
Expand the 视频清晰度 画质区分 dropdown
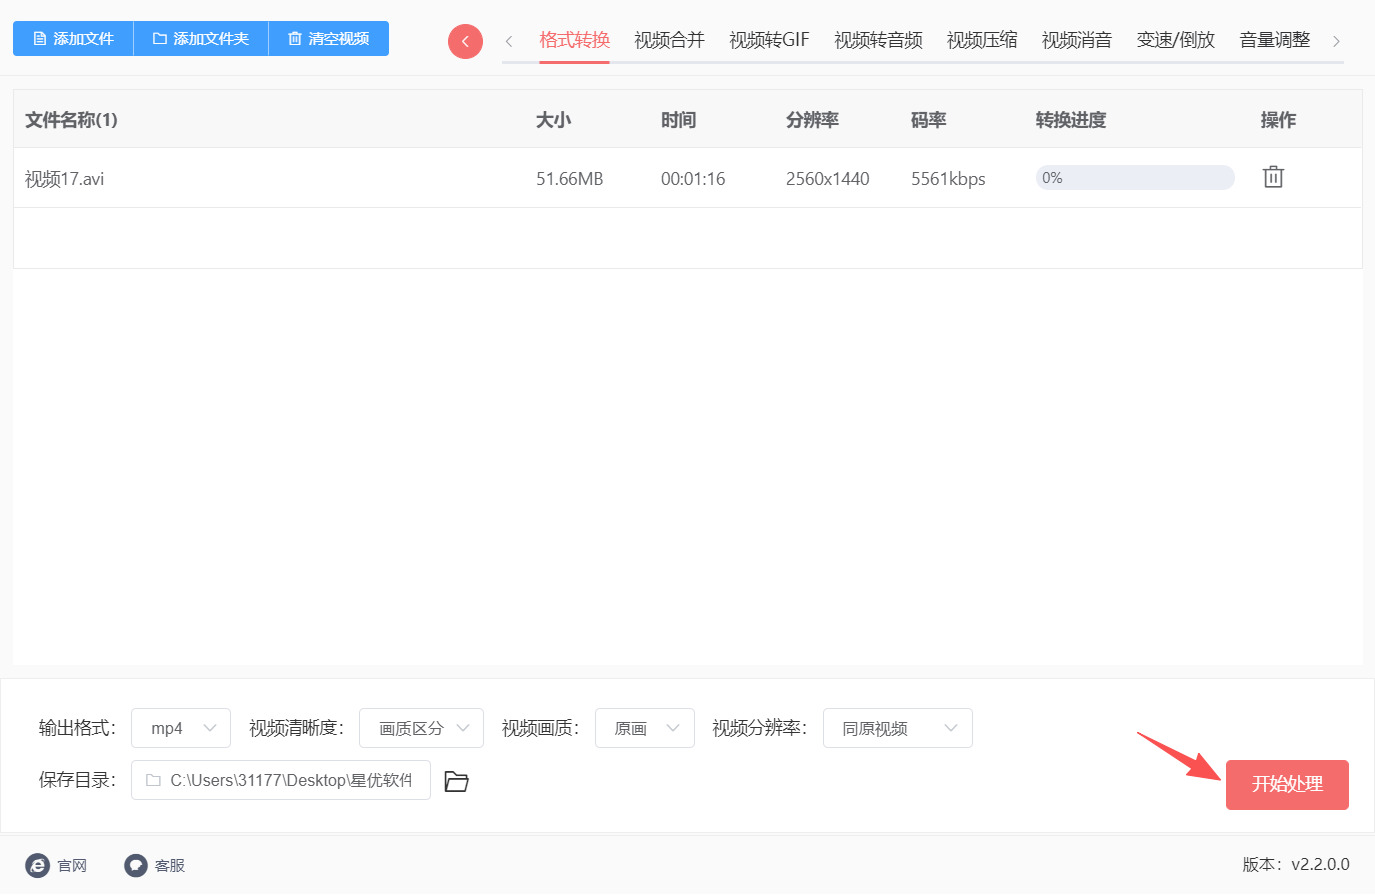tap(421, 728)
